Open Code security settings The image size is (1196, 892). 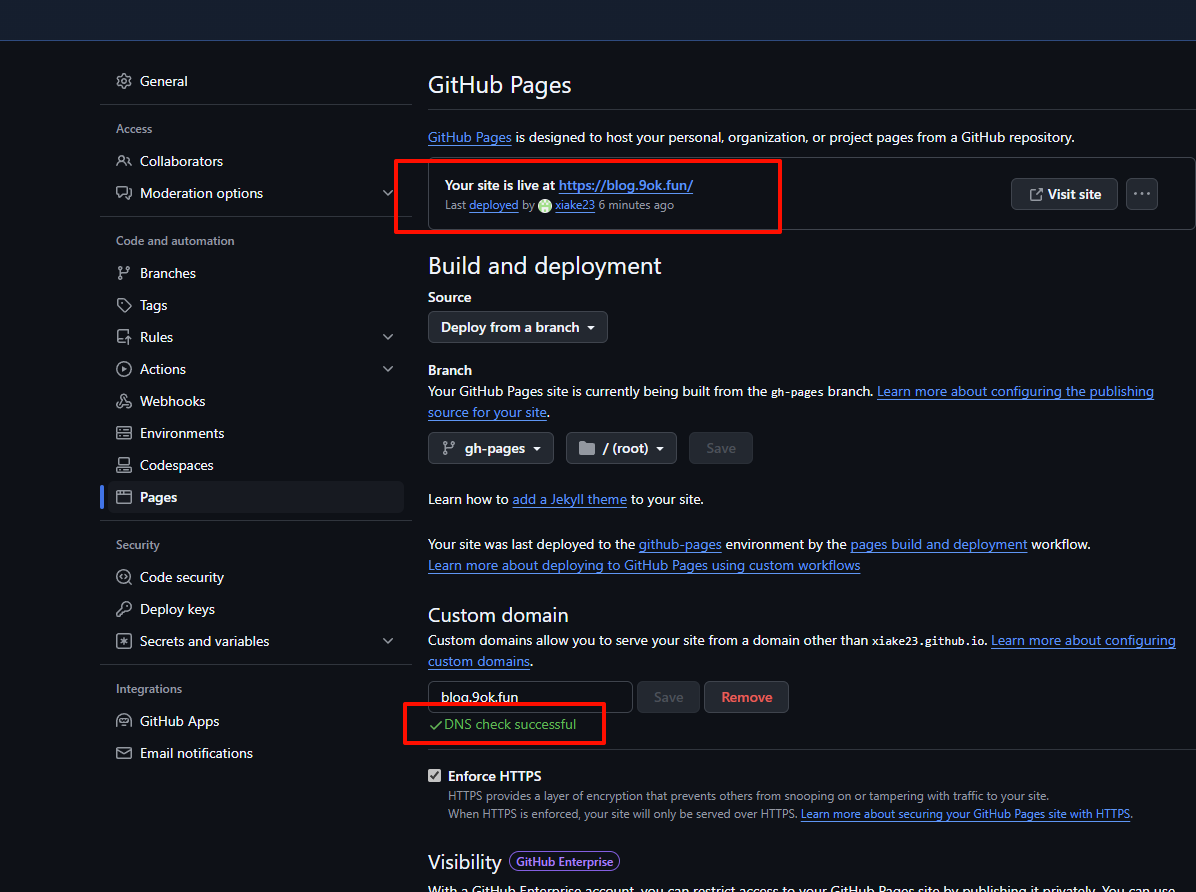point(182,578)
